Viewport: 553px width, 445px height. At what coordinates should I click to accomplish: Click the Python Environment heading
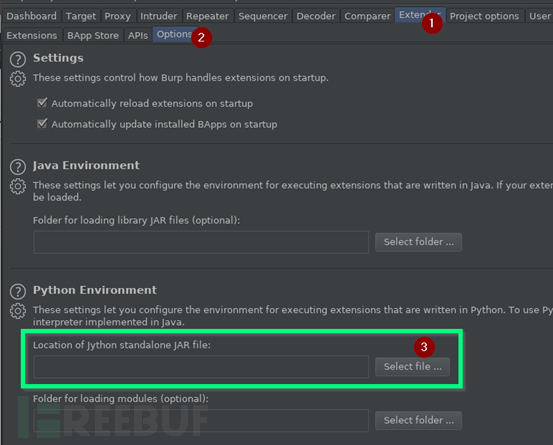(95, 290)
